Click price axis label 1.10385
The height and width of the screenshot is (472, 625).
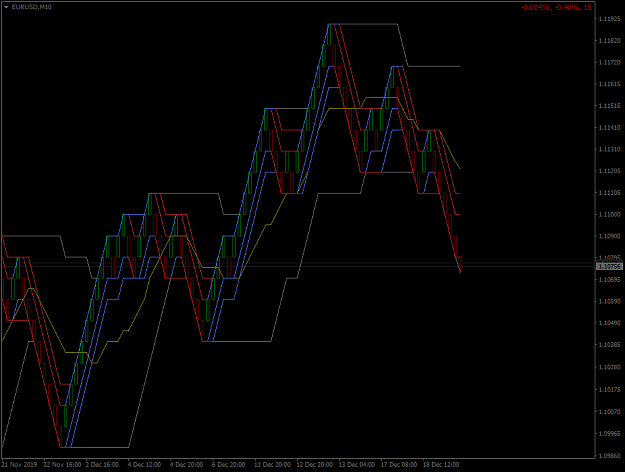pyautogui.click(x=609, y=345)
